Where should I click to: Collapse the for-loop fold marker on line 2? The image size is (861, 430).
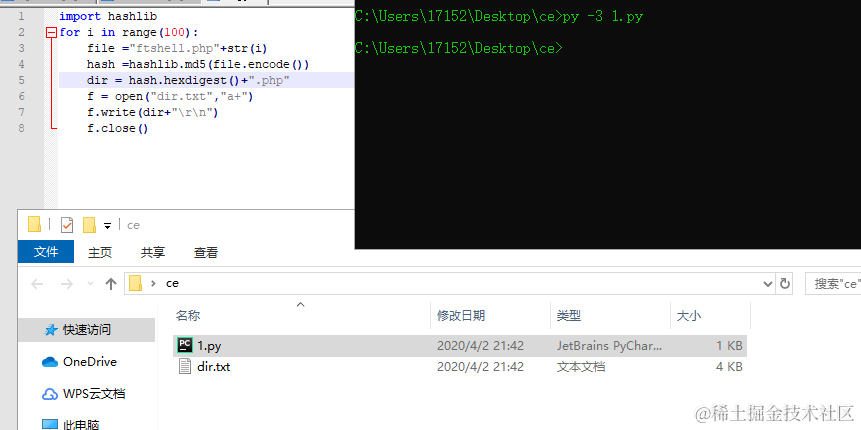point(52,32)
